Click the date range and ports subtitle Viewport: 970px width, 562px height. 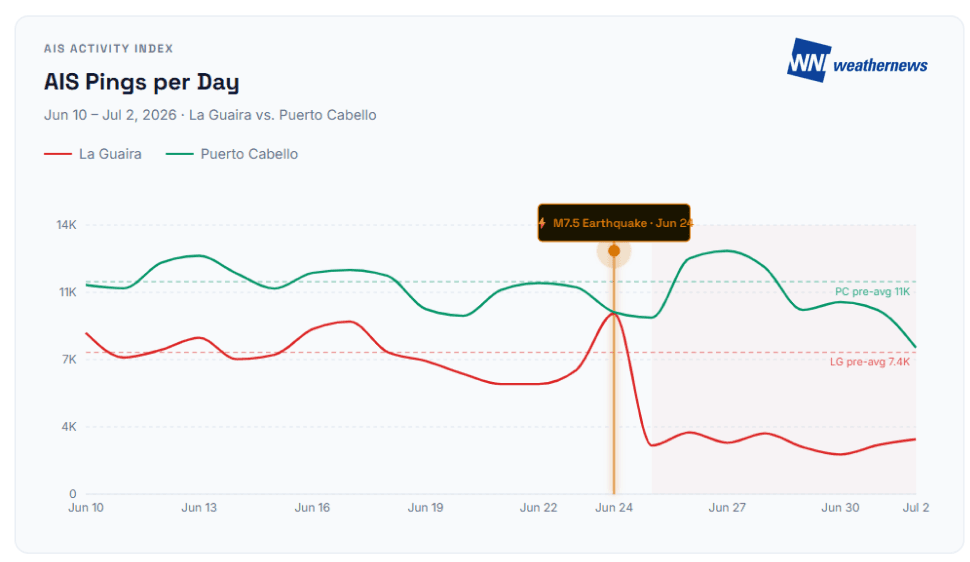click(210, 115)
